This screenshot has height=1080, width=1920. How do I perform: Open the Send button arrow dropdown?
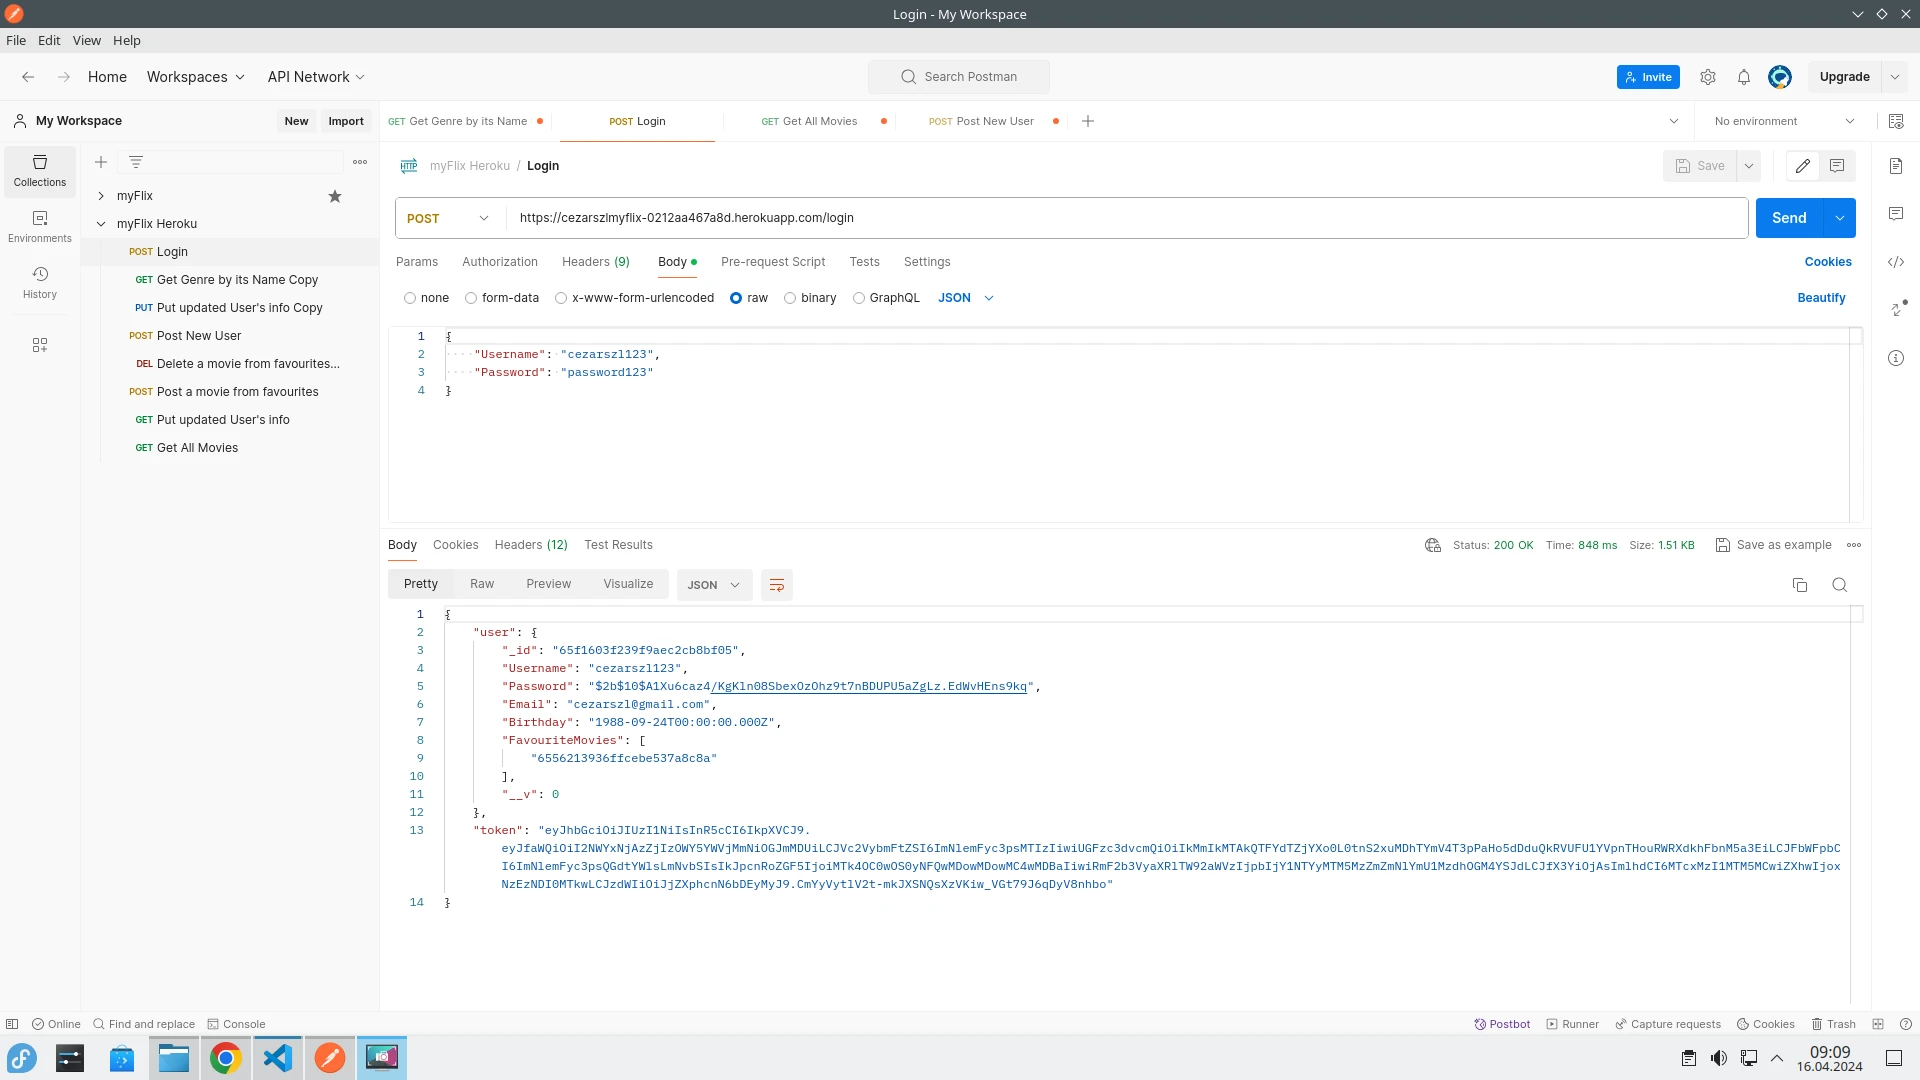1840,218
